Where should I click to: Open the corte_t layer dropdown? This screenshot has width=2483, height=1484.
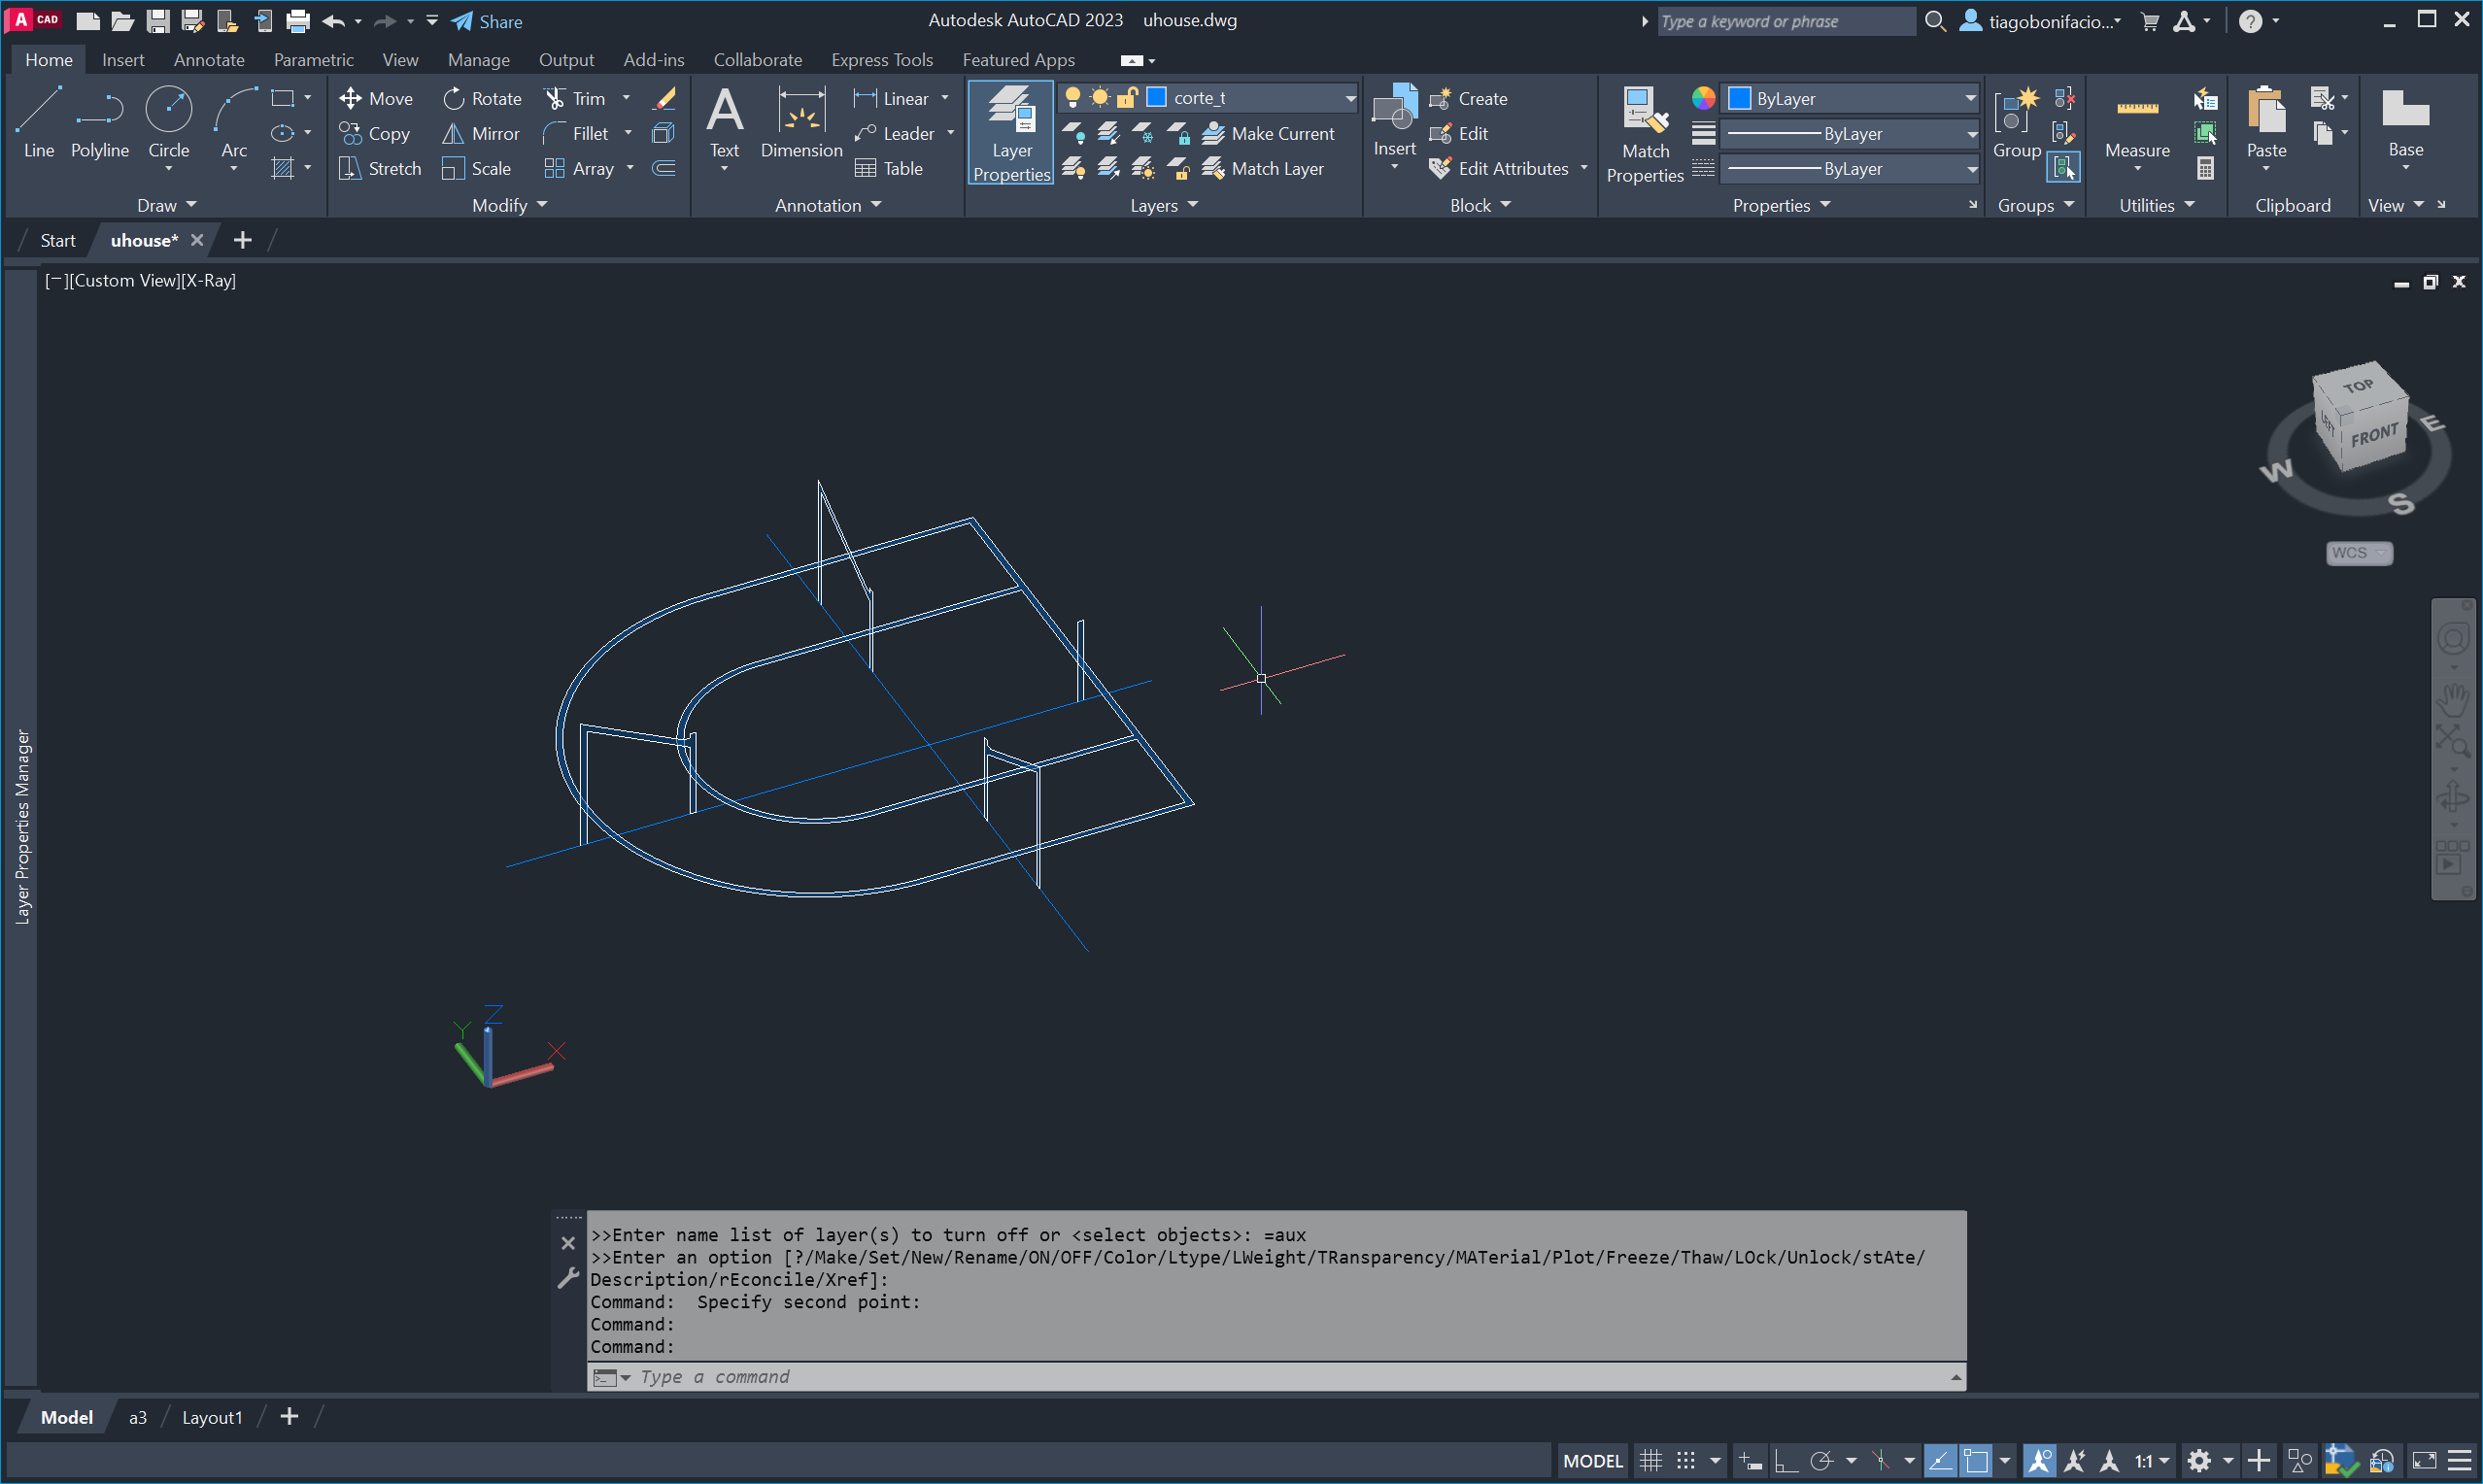point(1349,98)
